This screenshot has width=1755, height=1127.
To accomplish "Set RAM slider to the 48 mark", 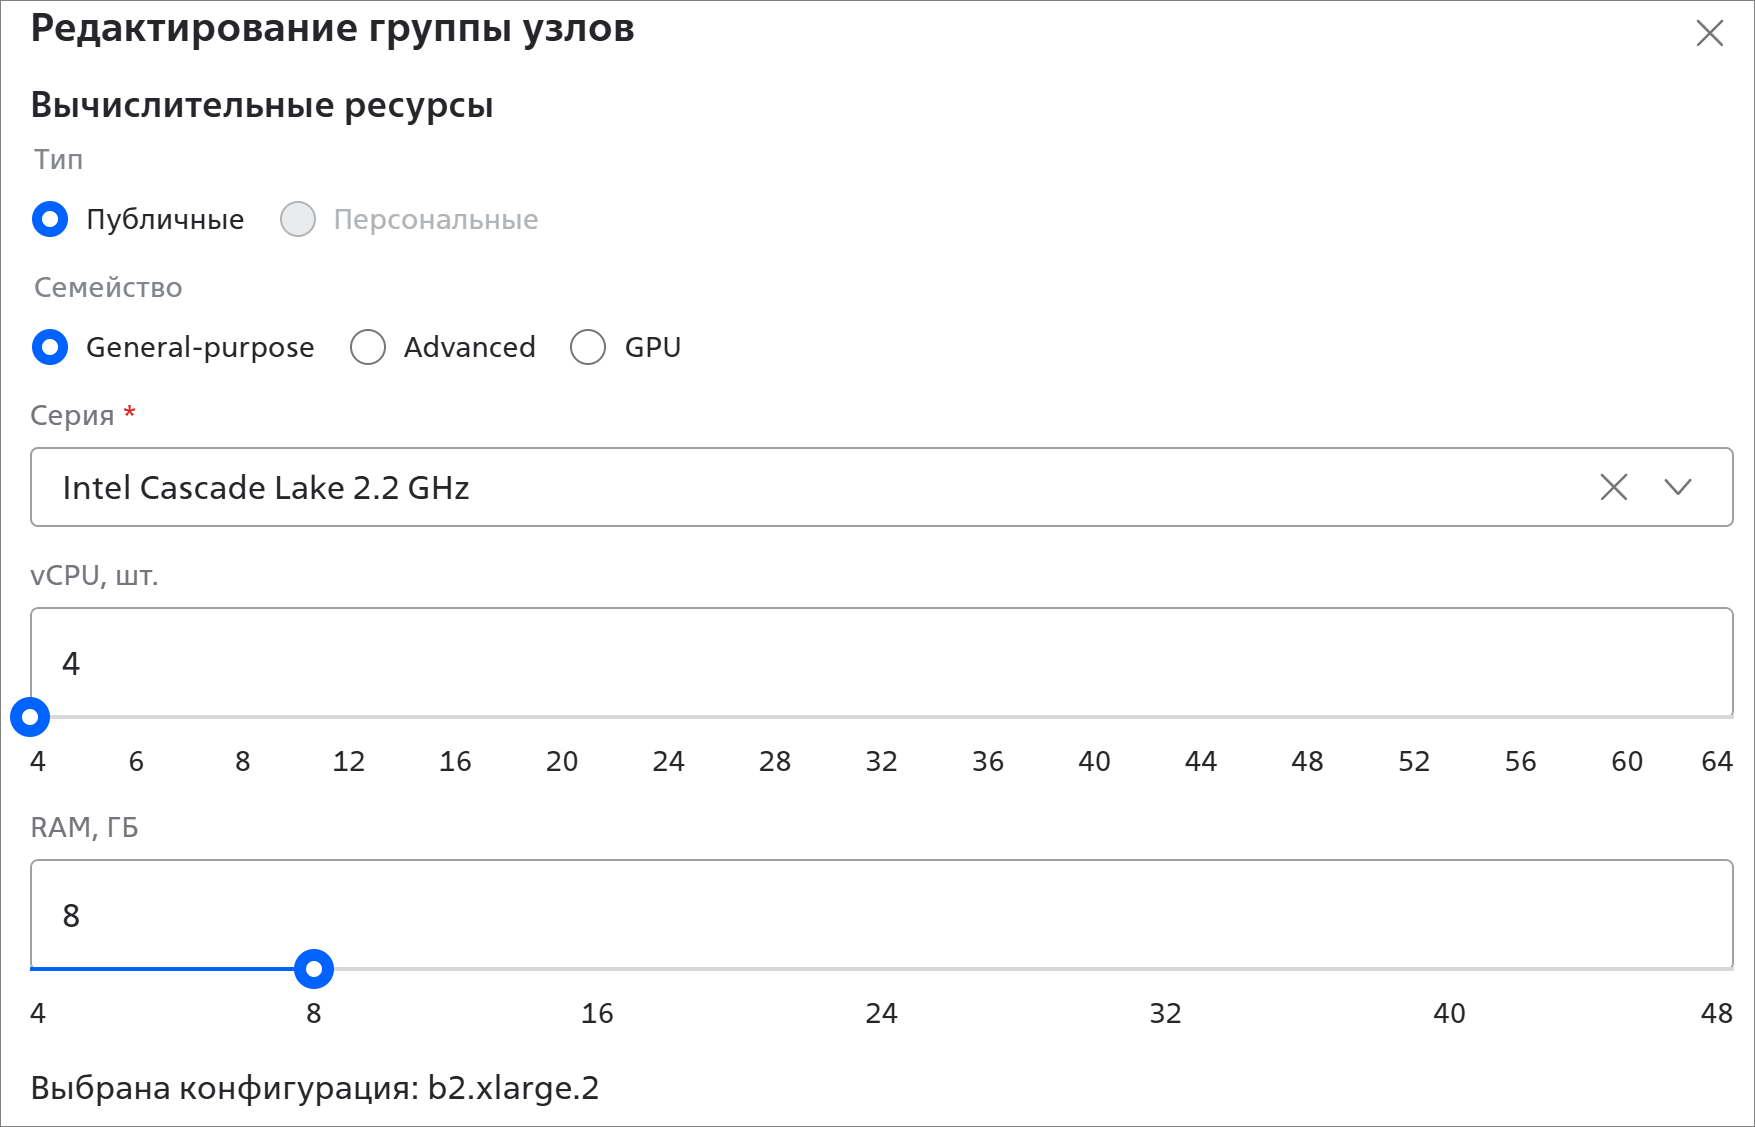I will (x=1732, y=969).
